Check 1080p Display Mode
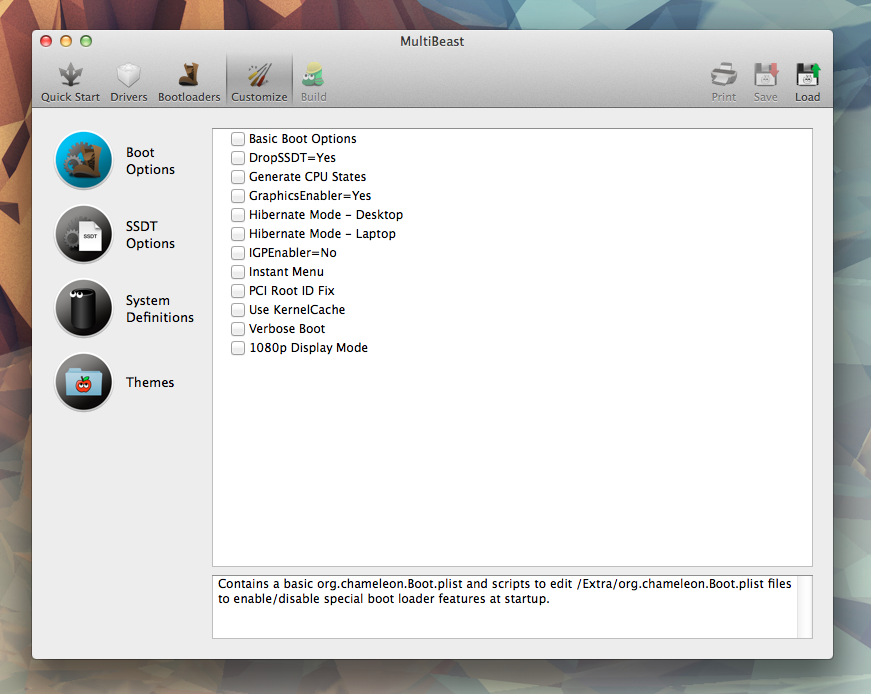This screenshot has width=871, height=694. pos(237,348)
